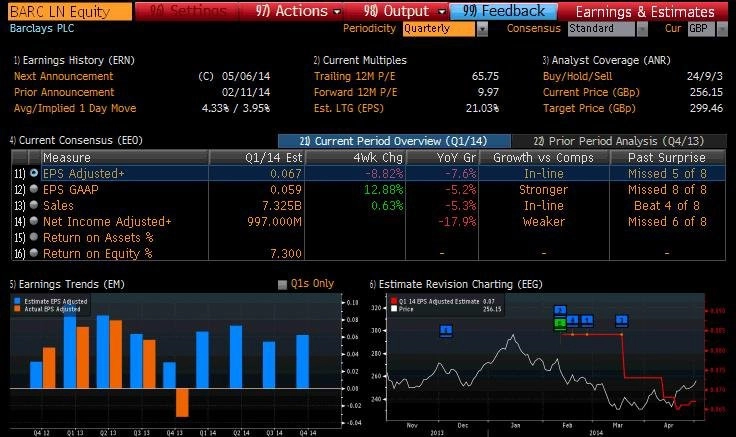Click the orange Actual EPS Adjusted legend swatch
736x437 pixels.
[x=17, y=309]
